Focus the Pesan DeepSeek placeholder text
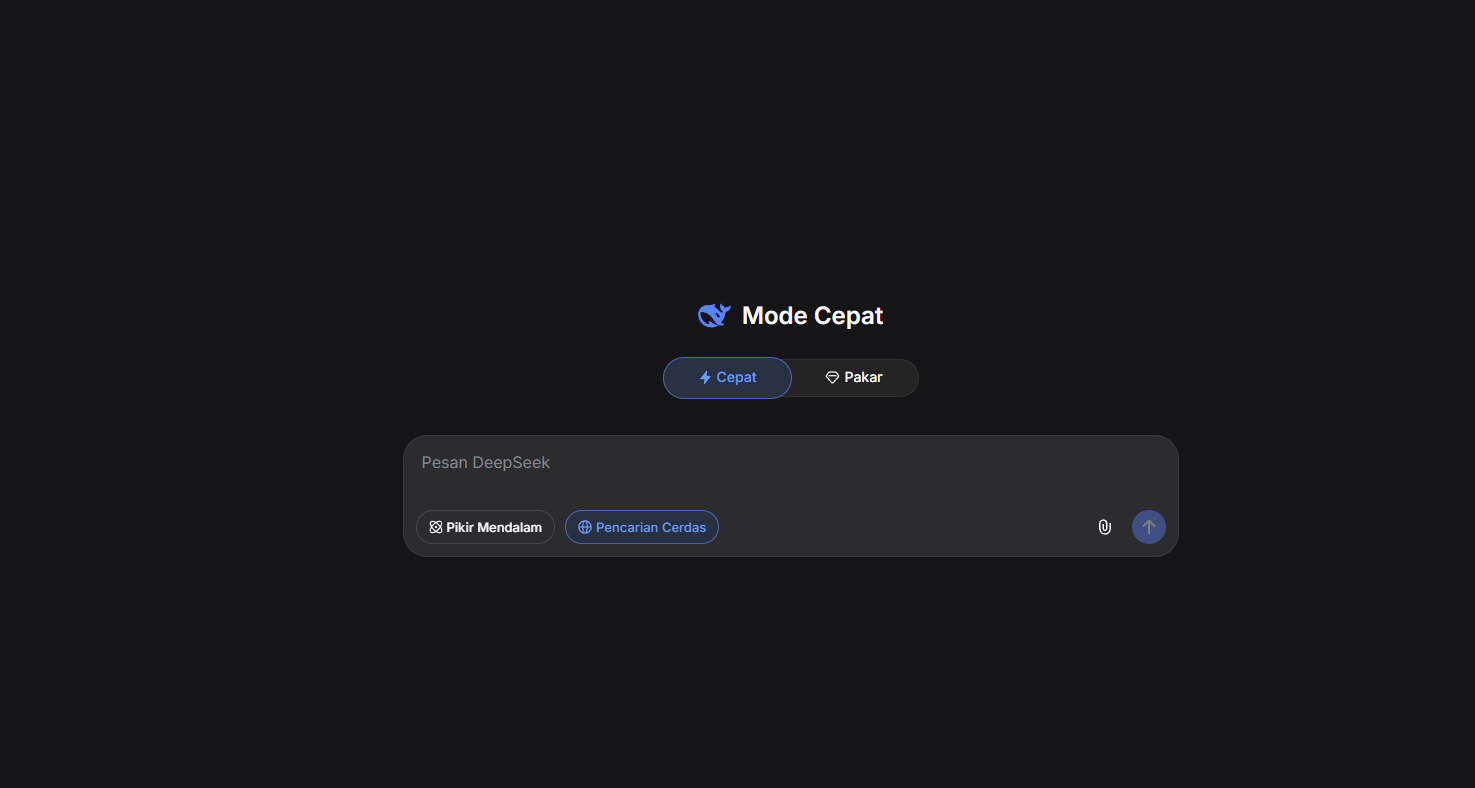 [x=486, y=462]
